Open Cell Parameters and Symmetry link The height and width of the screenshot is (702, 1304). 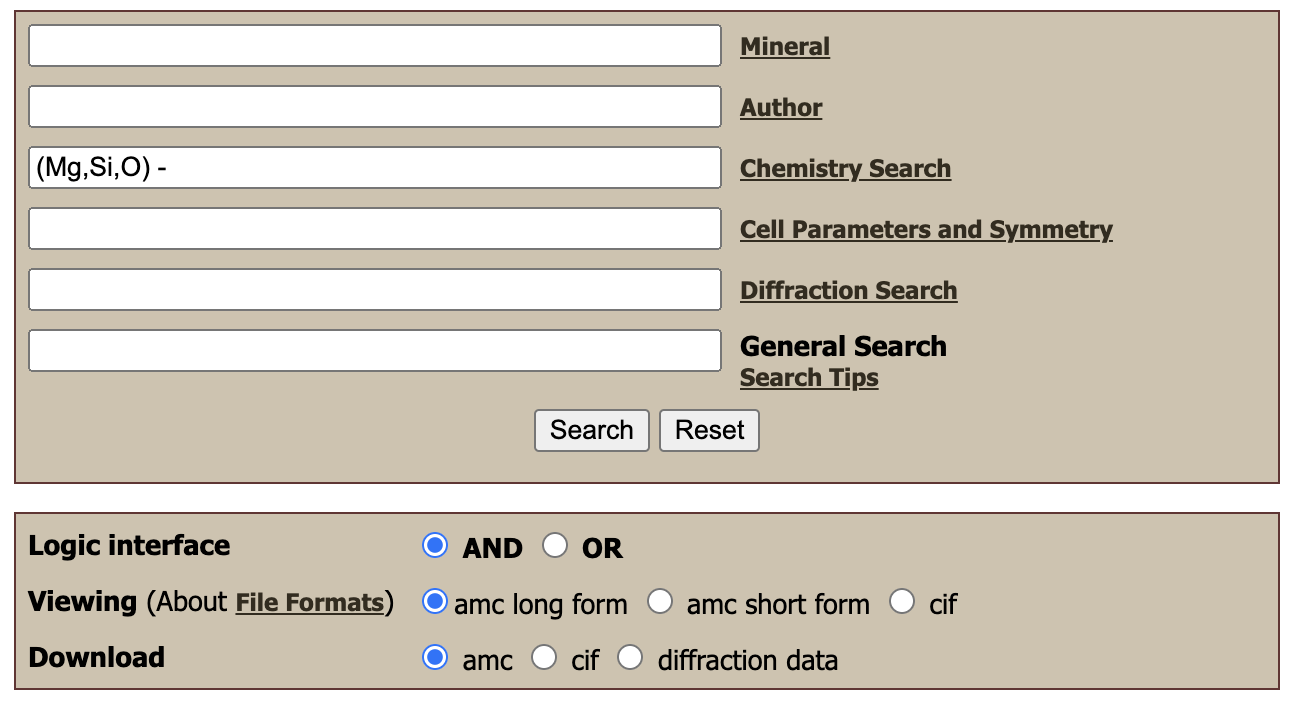coord(926,230)
